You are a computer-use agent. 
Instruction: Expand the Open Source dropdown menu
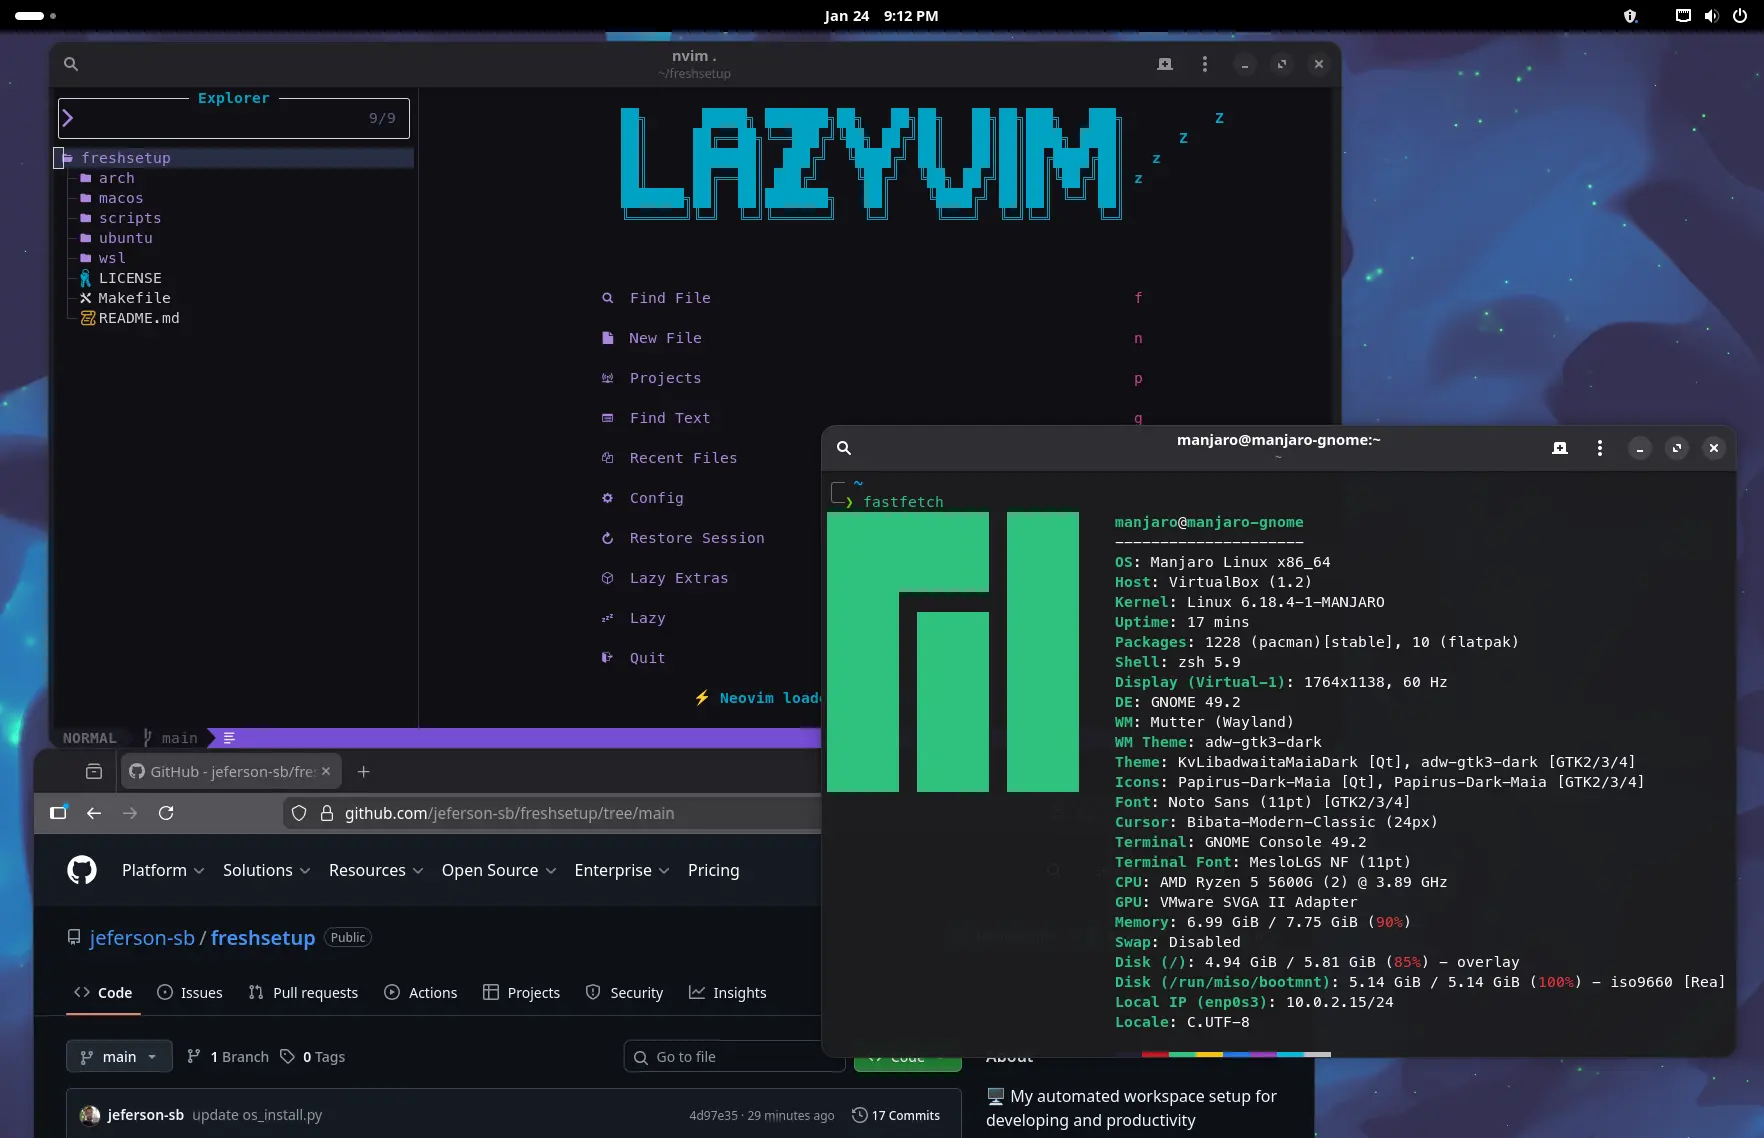[498, 870]
